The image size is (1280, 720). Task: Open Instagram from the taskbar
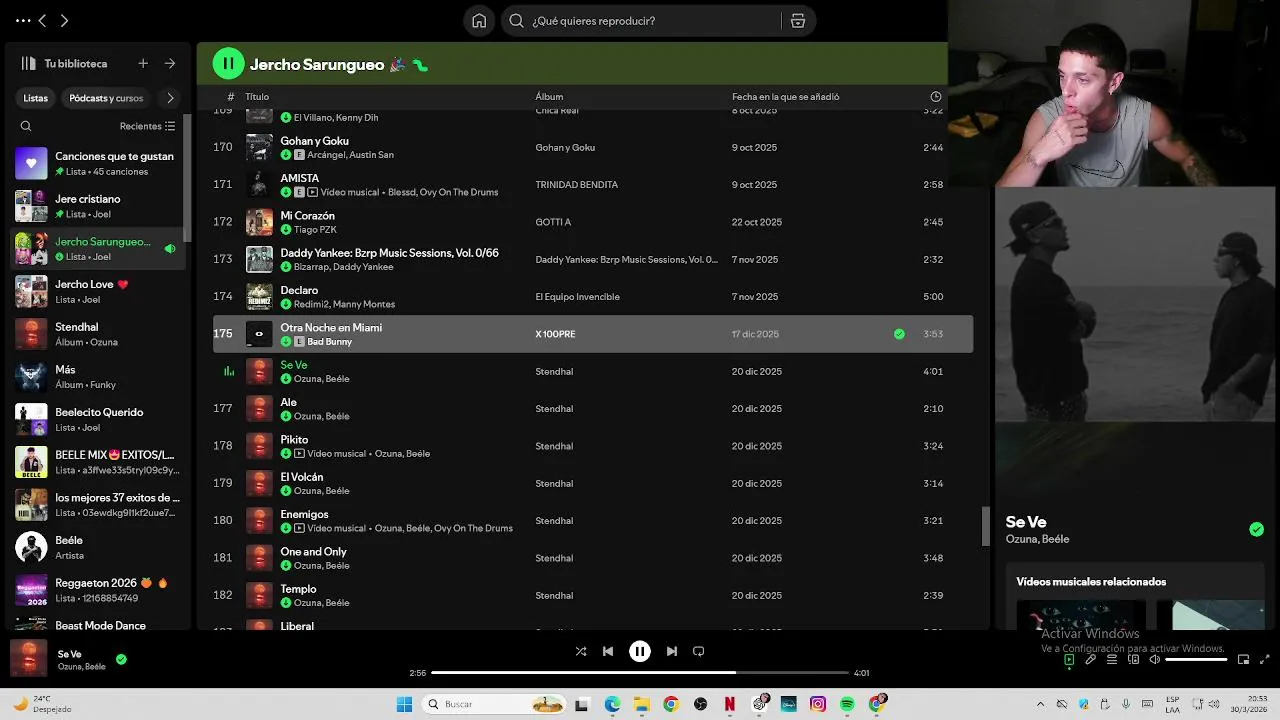(818, 704)
